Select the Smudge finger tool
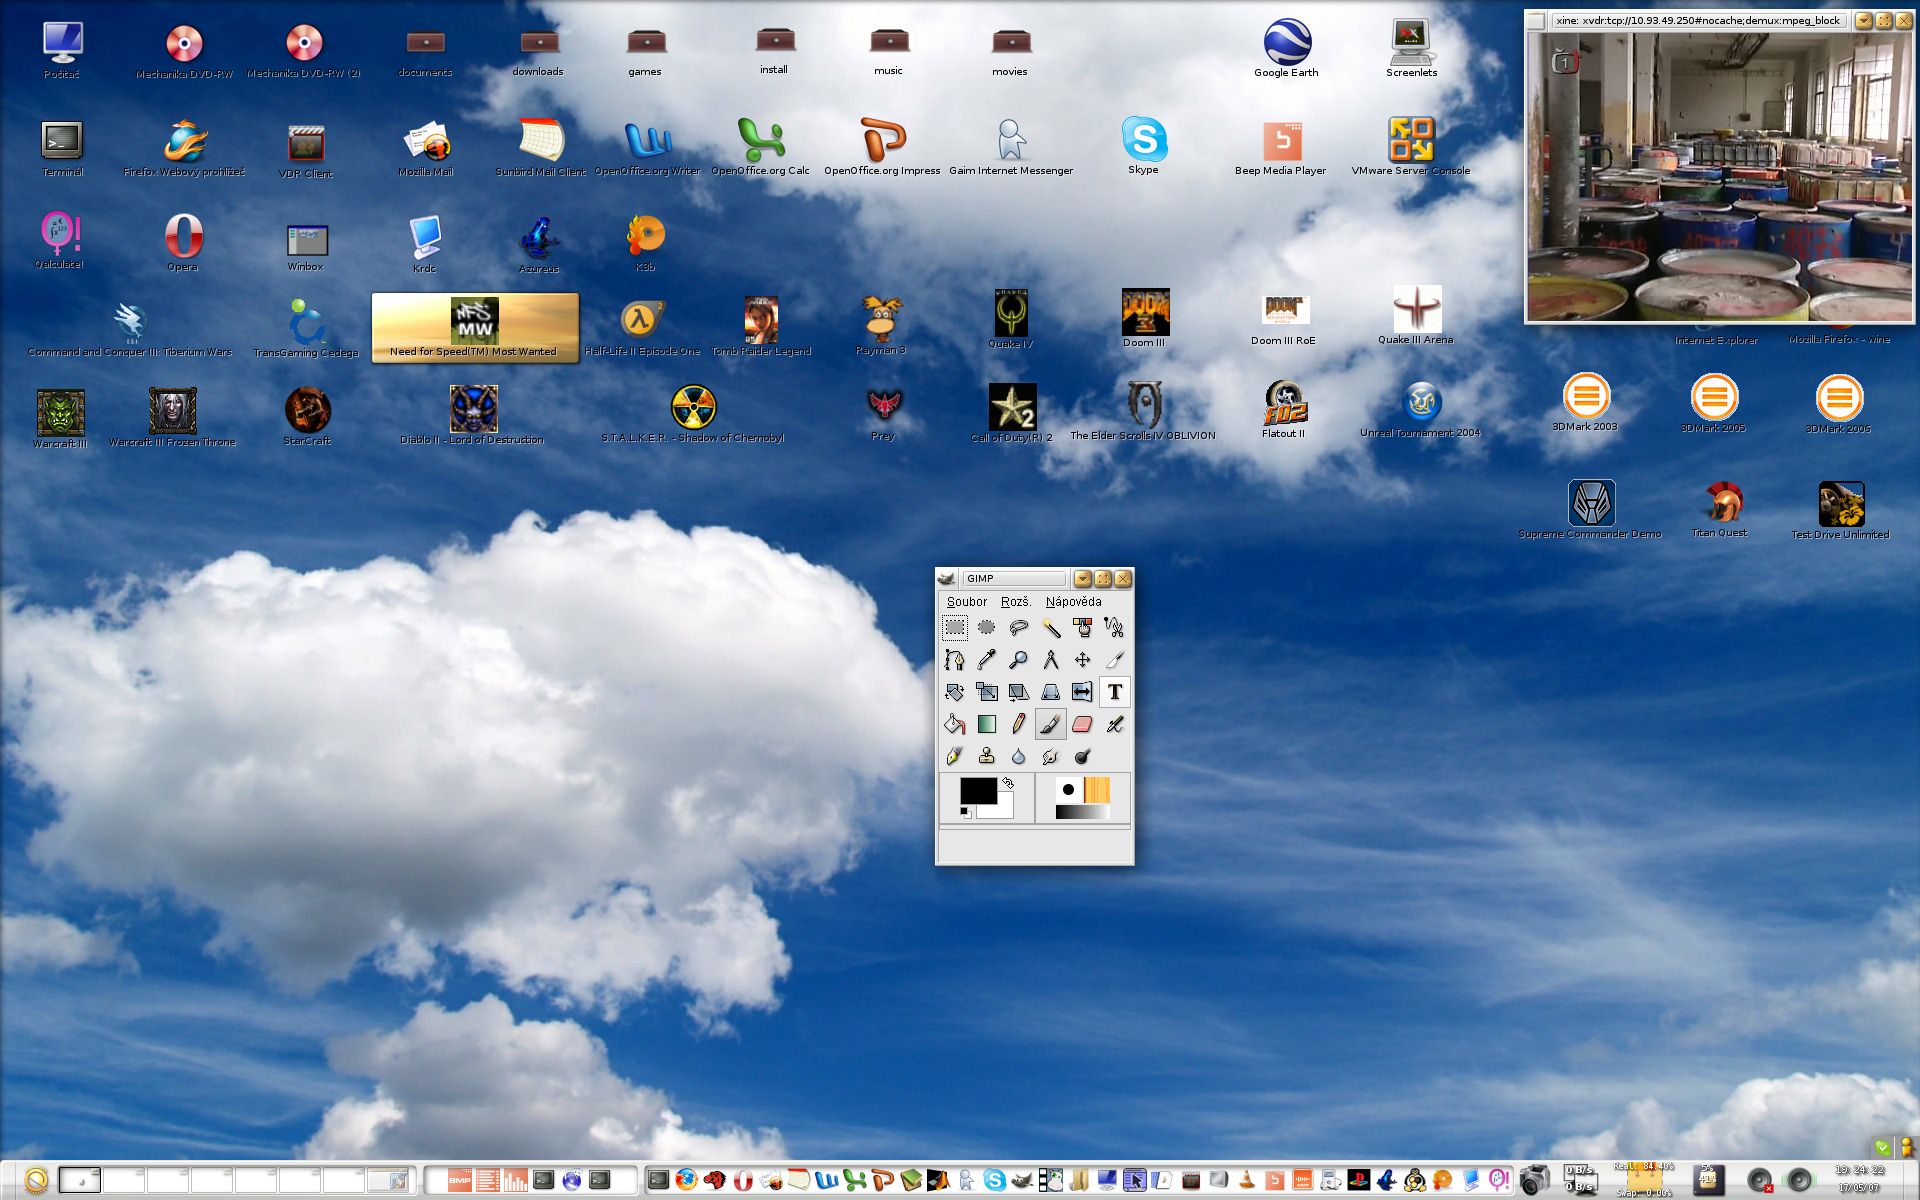The image size is (1920, 1200). (x=1051, y=756)
